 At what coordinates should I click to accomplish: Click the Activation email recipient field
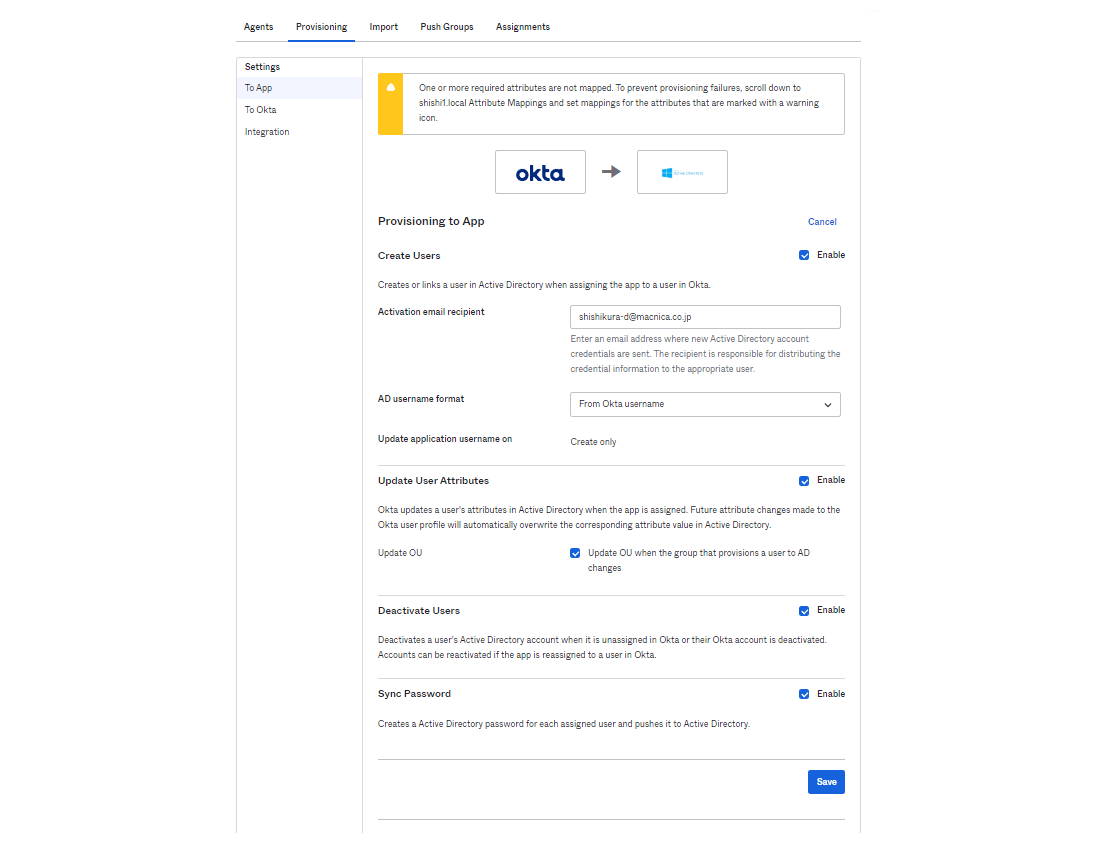click(705, 317)
